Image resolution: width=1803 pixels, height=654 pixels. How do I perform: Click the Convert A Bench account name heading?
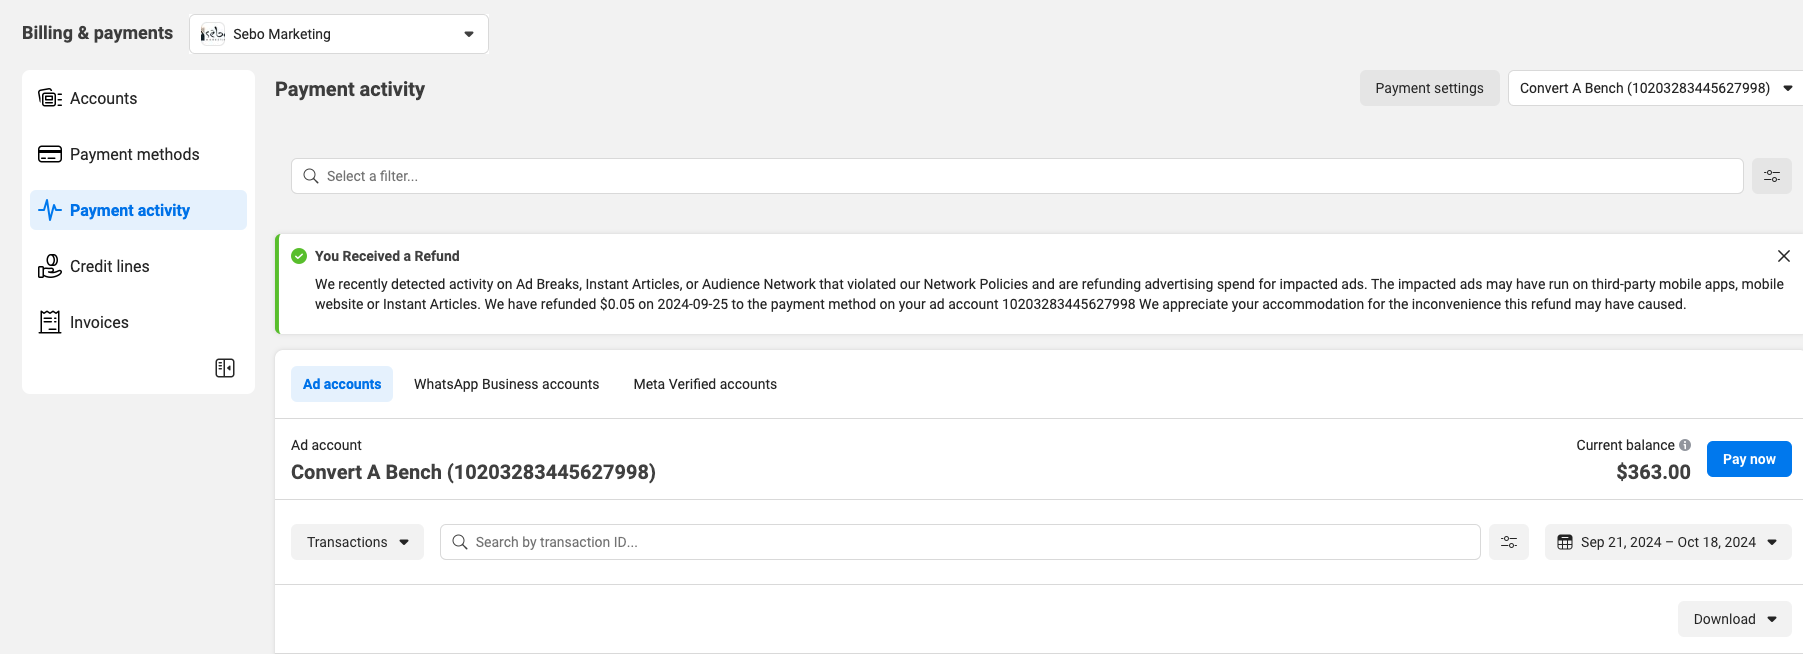[x=473, y=472]
